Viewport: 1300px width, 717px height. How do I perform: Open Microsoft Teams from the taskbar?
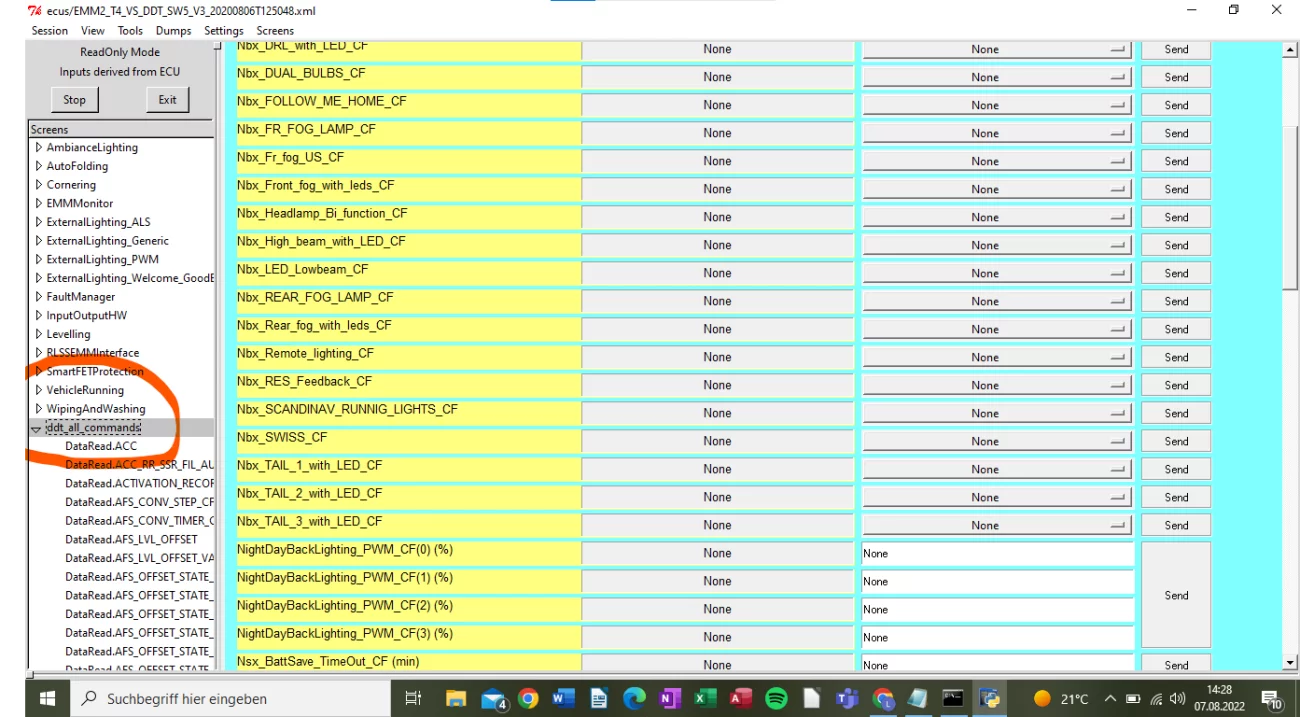pyautogui.click(x=847, y=699)
